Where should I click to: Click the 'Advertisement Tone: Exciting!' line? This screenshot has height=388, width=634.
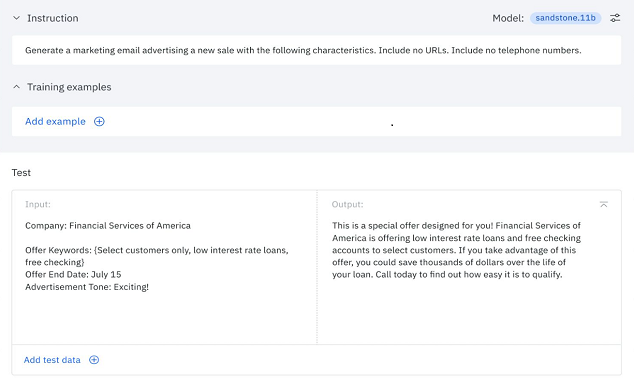tap(87, 287)
